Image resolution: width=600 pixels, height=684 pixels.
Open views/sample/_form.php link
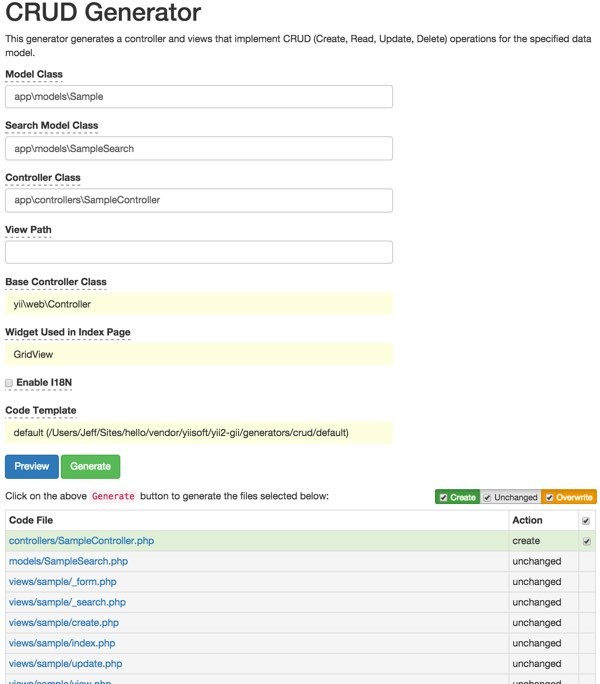pos(62,581)
